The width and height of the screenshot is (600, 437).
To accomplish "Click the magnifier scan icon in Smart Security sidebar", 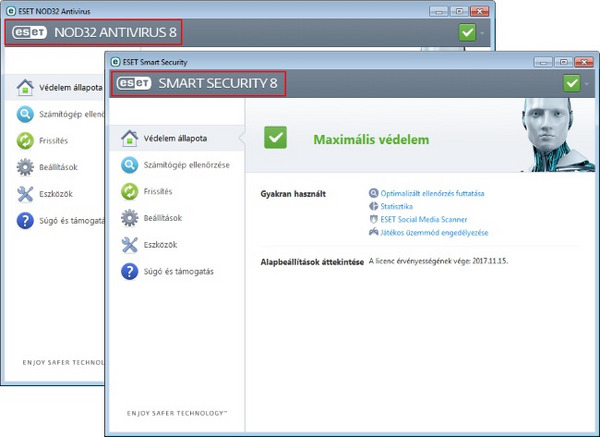I will click(129, 164).
